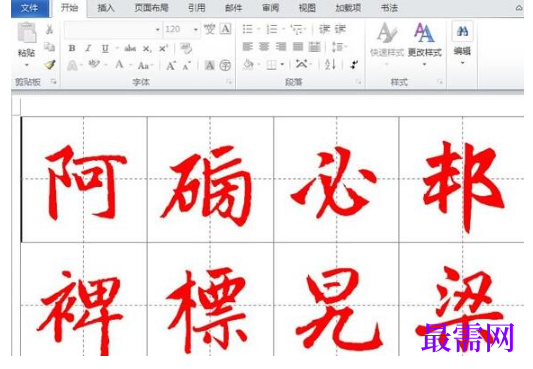This screenshot has height=369, width=533.
Task: Toggle Bold formatting
Action: point(72,48)
